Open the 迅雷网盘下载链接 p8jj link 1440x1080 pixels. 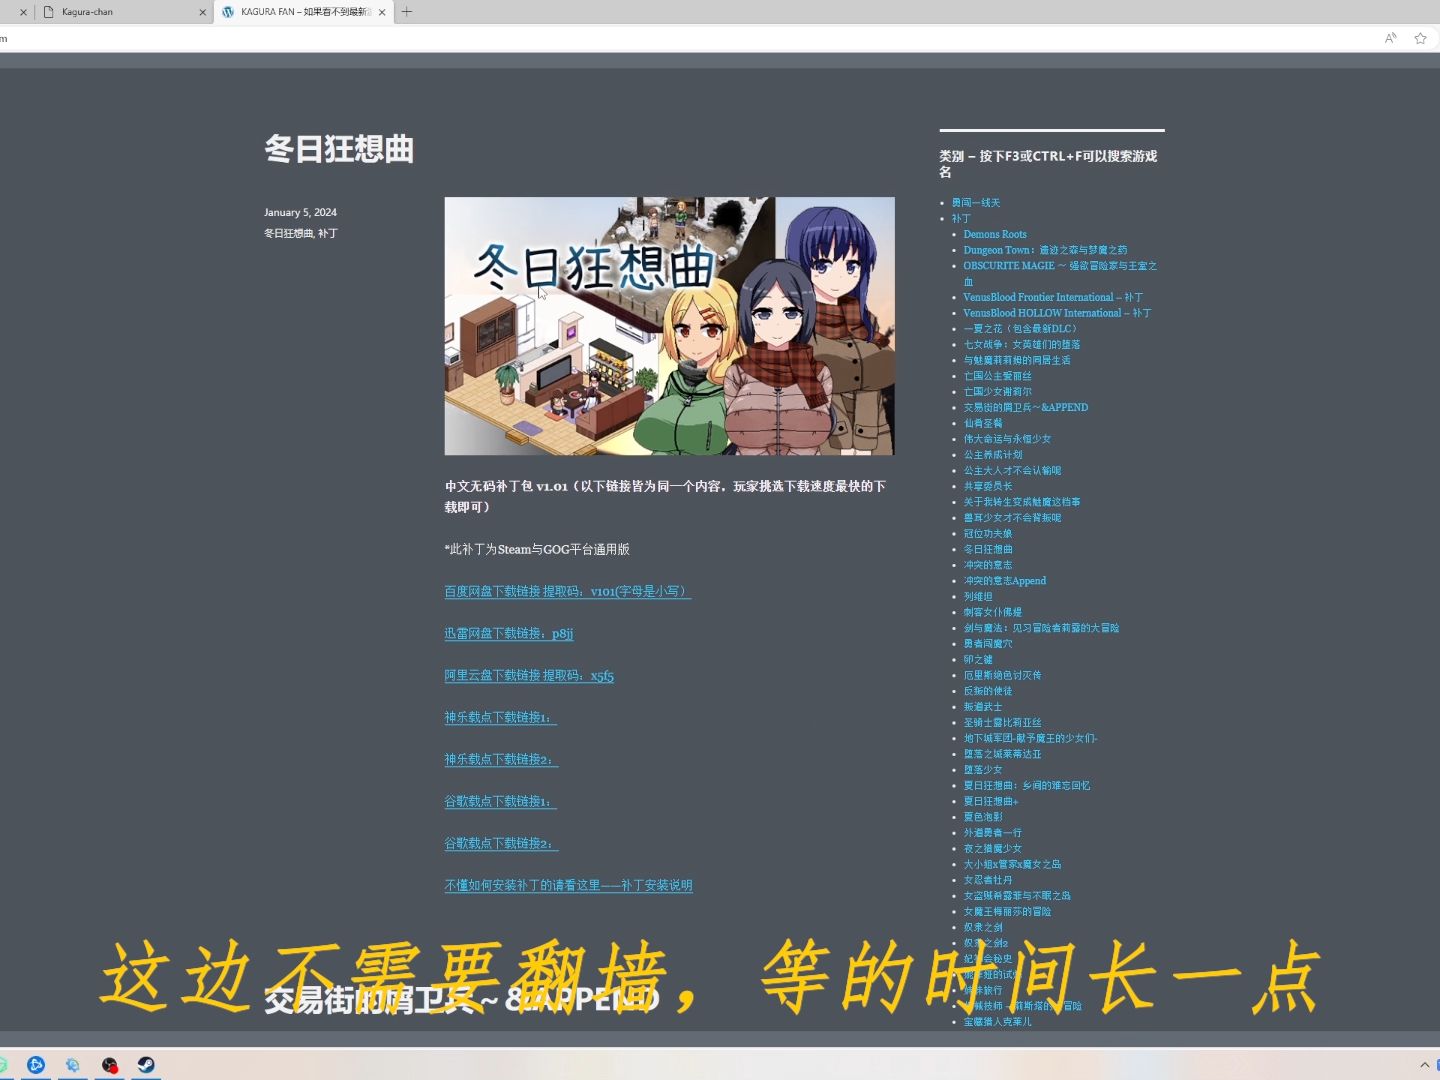(509, 633)
